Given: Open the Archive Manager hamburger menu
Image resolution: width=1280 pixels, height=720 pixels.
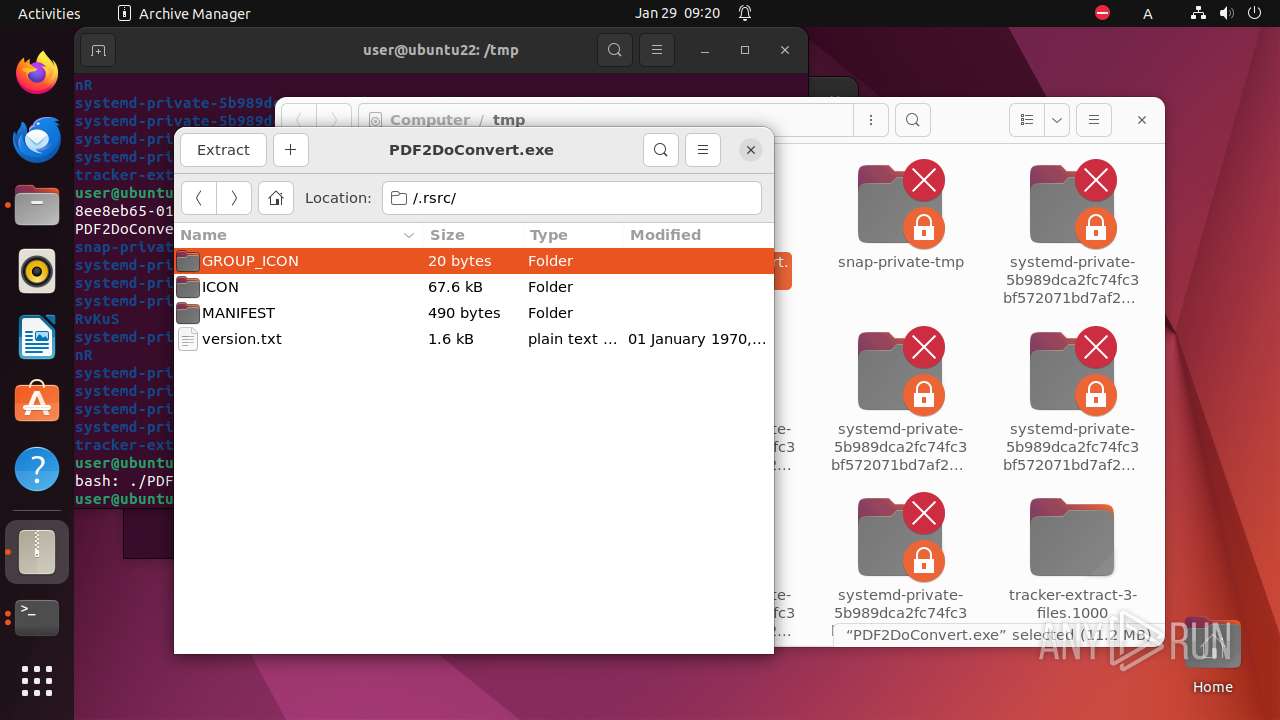Looking at the screenshot, I should tap(703, 150).
